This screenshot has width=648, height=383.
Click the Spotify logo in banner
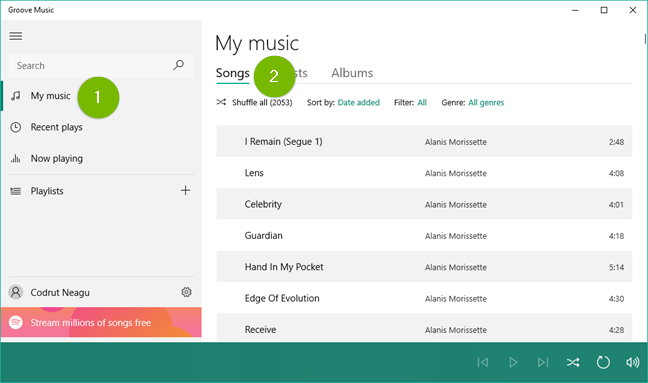16,322
